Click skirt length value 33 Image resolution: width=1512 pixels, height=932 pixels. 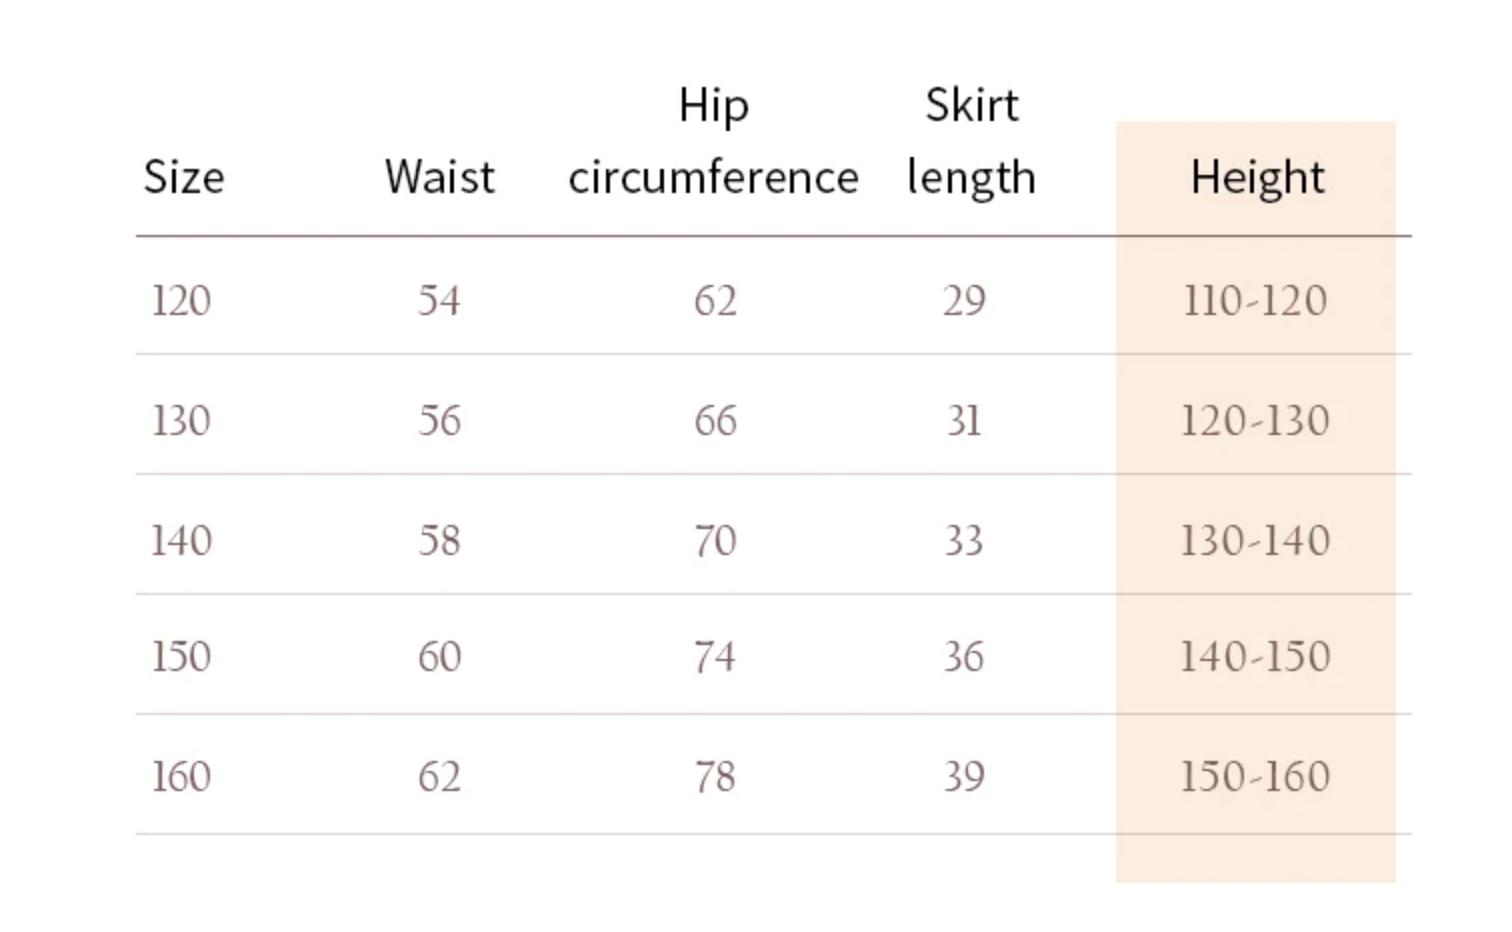[x=964, y=540]
